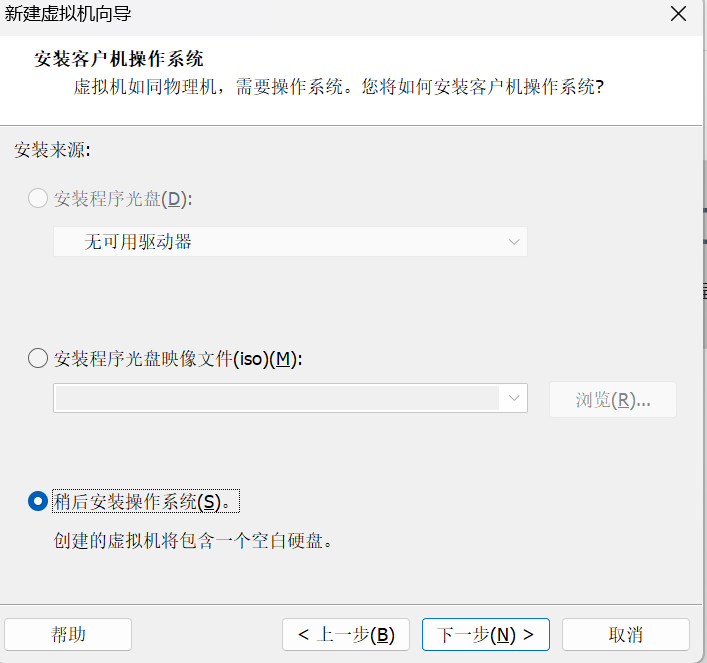Open the 无可用驱动器 drive dropdown
This screenshot has width=707, height=663.
pyautogui.click(x=290, y=242)
